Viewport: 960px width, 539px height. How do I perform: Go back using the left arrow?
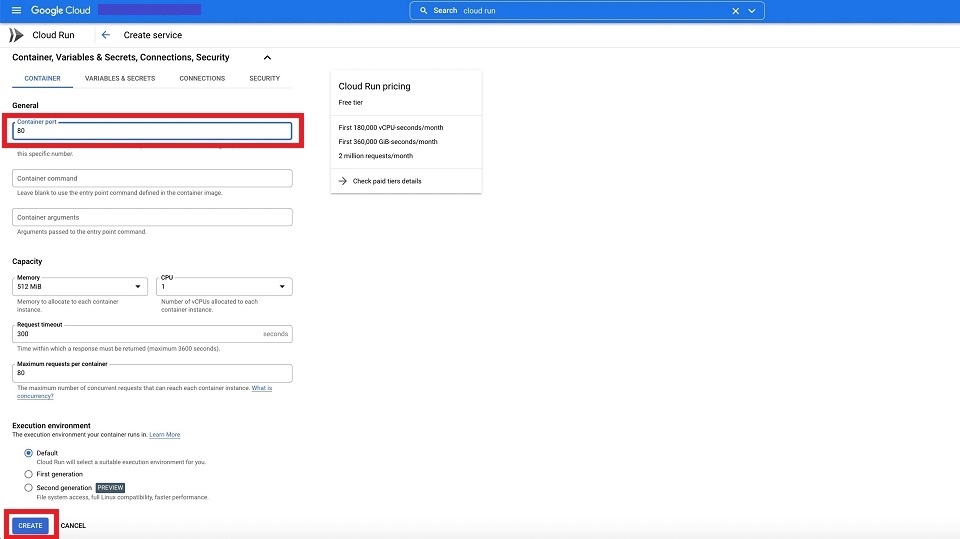coord(106,35)
